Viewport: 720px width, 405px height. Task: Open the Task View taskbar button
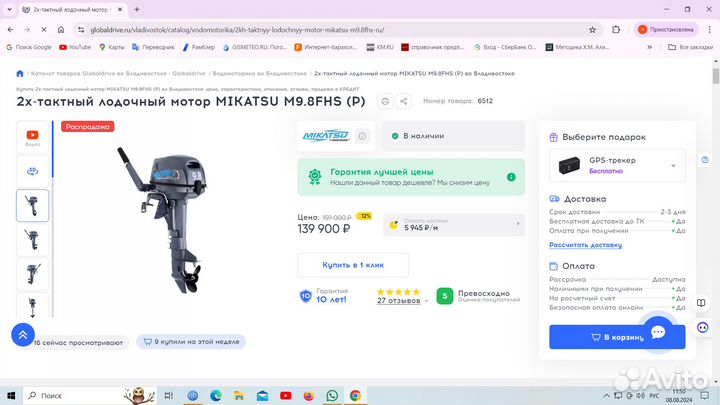pos(169,395)
